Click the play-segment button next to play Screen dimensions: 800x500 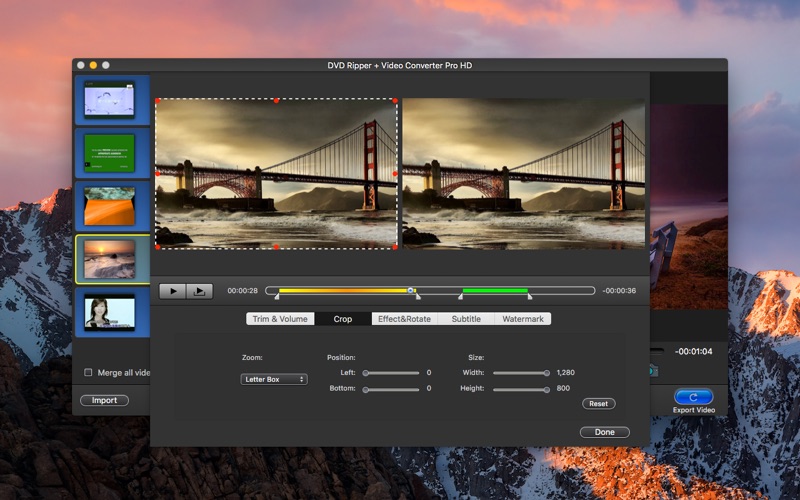point(200,291)
